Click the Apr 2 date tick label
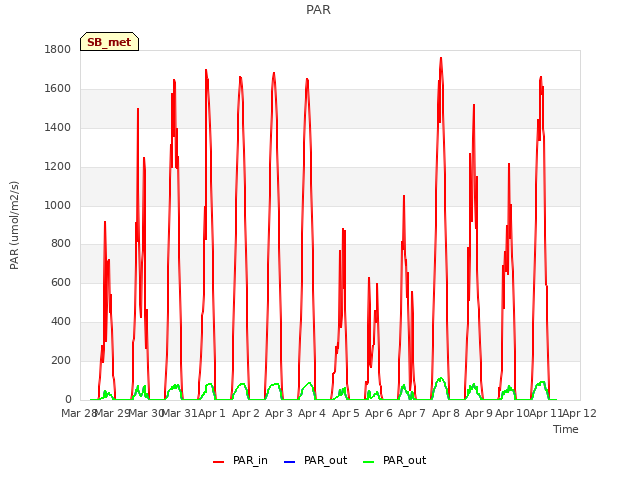640x480 pixels. 246,413
